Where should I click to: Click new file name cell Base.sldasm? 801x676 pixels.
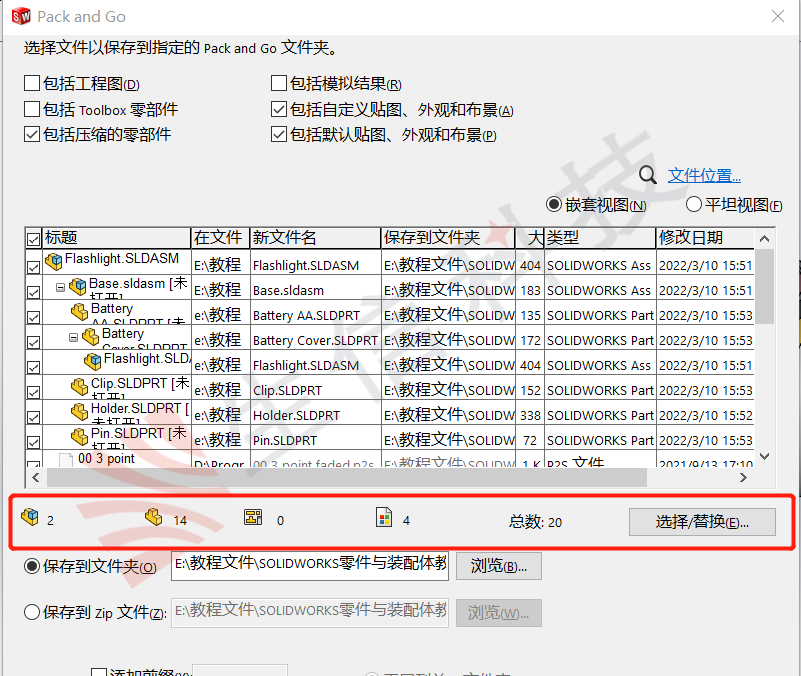click(x=316, y=290)
